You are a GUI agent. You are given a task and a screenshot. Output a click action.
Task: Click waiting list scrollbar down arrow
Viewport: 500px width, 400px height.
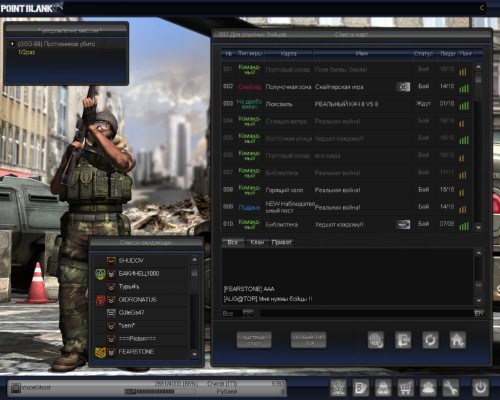click(x=195, y=355)
